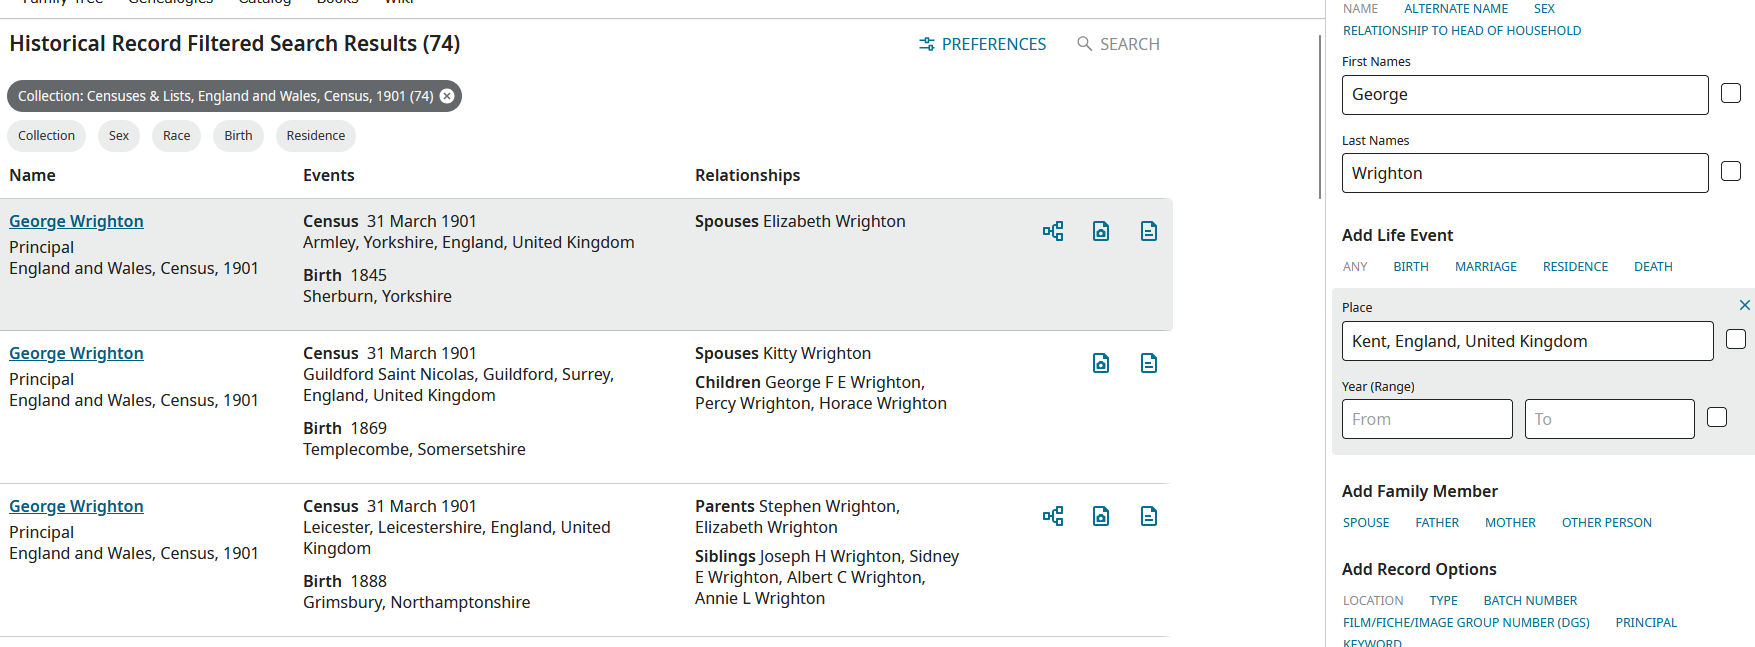Image resolution: width=1755 pixels, height=647 pixels.
Task: Open record details icon for Armley census result
Action: [1149, 231]
